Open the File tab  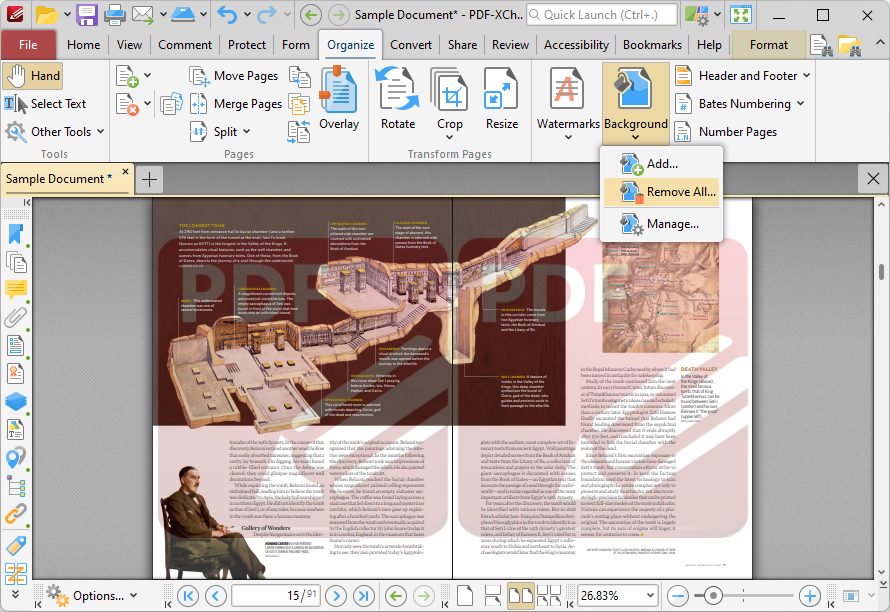pyautogui.click(x=28, y=45)
